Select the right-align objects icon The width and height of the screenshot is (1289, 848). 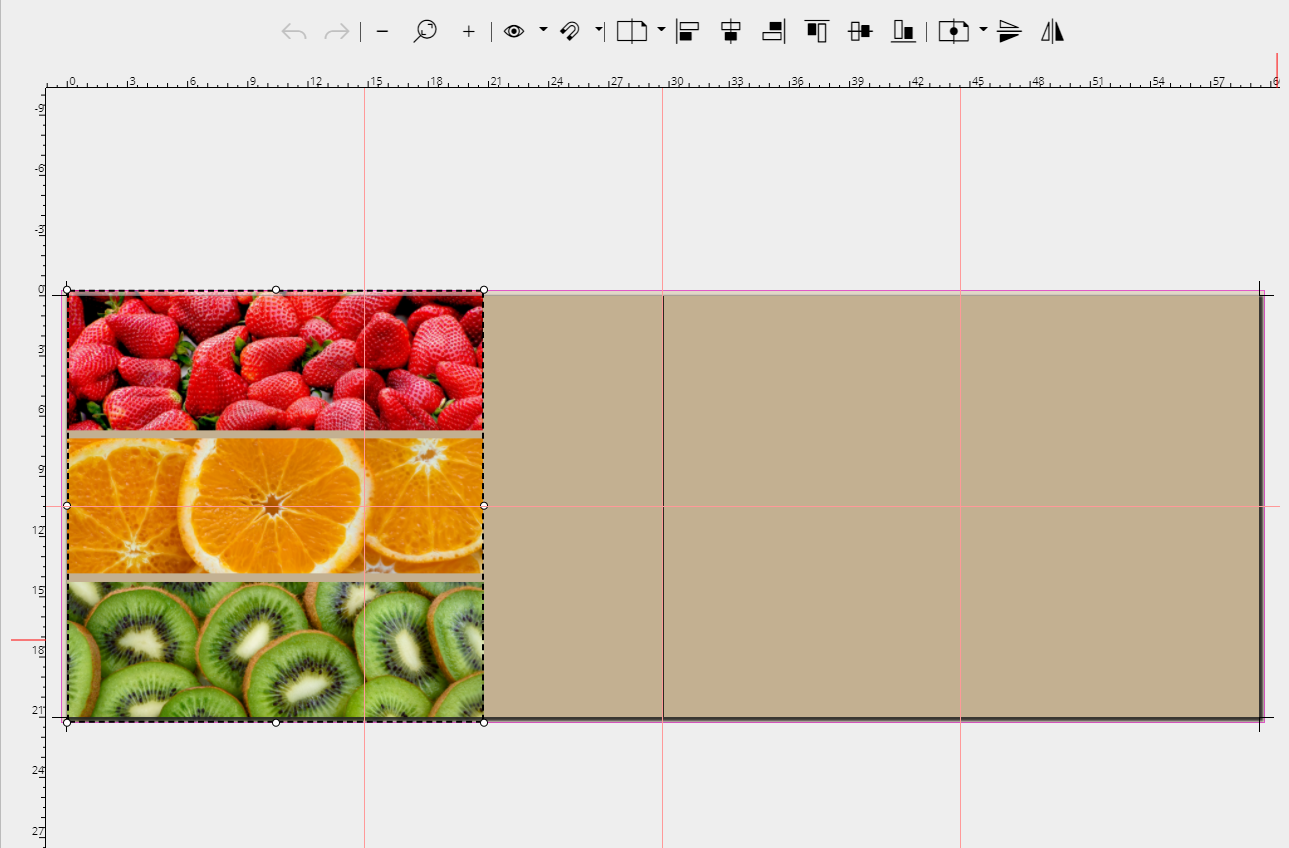(x=771, y=31)
